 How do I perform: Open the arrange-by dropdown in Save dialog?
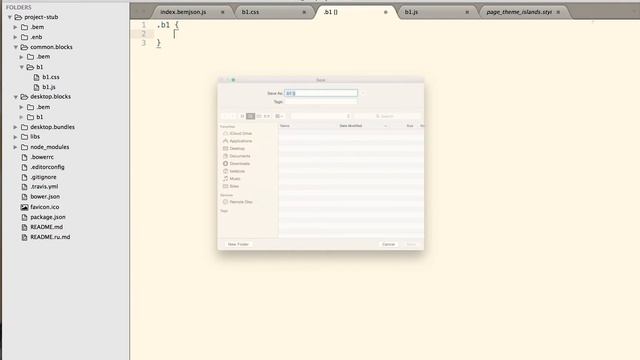click(x=279, y=116)
